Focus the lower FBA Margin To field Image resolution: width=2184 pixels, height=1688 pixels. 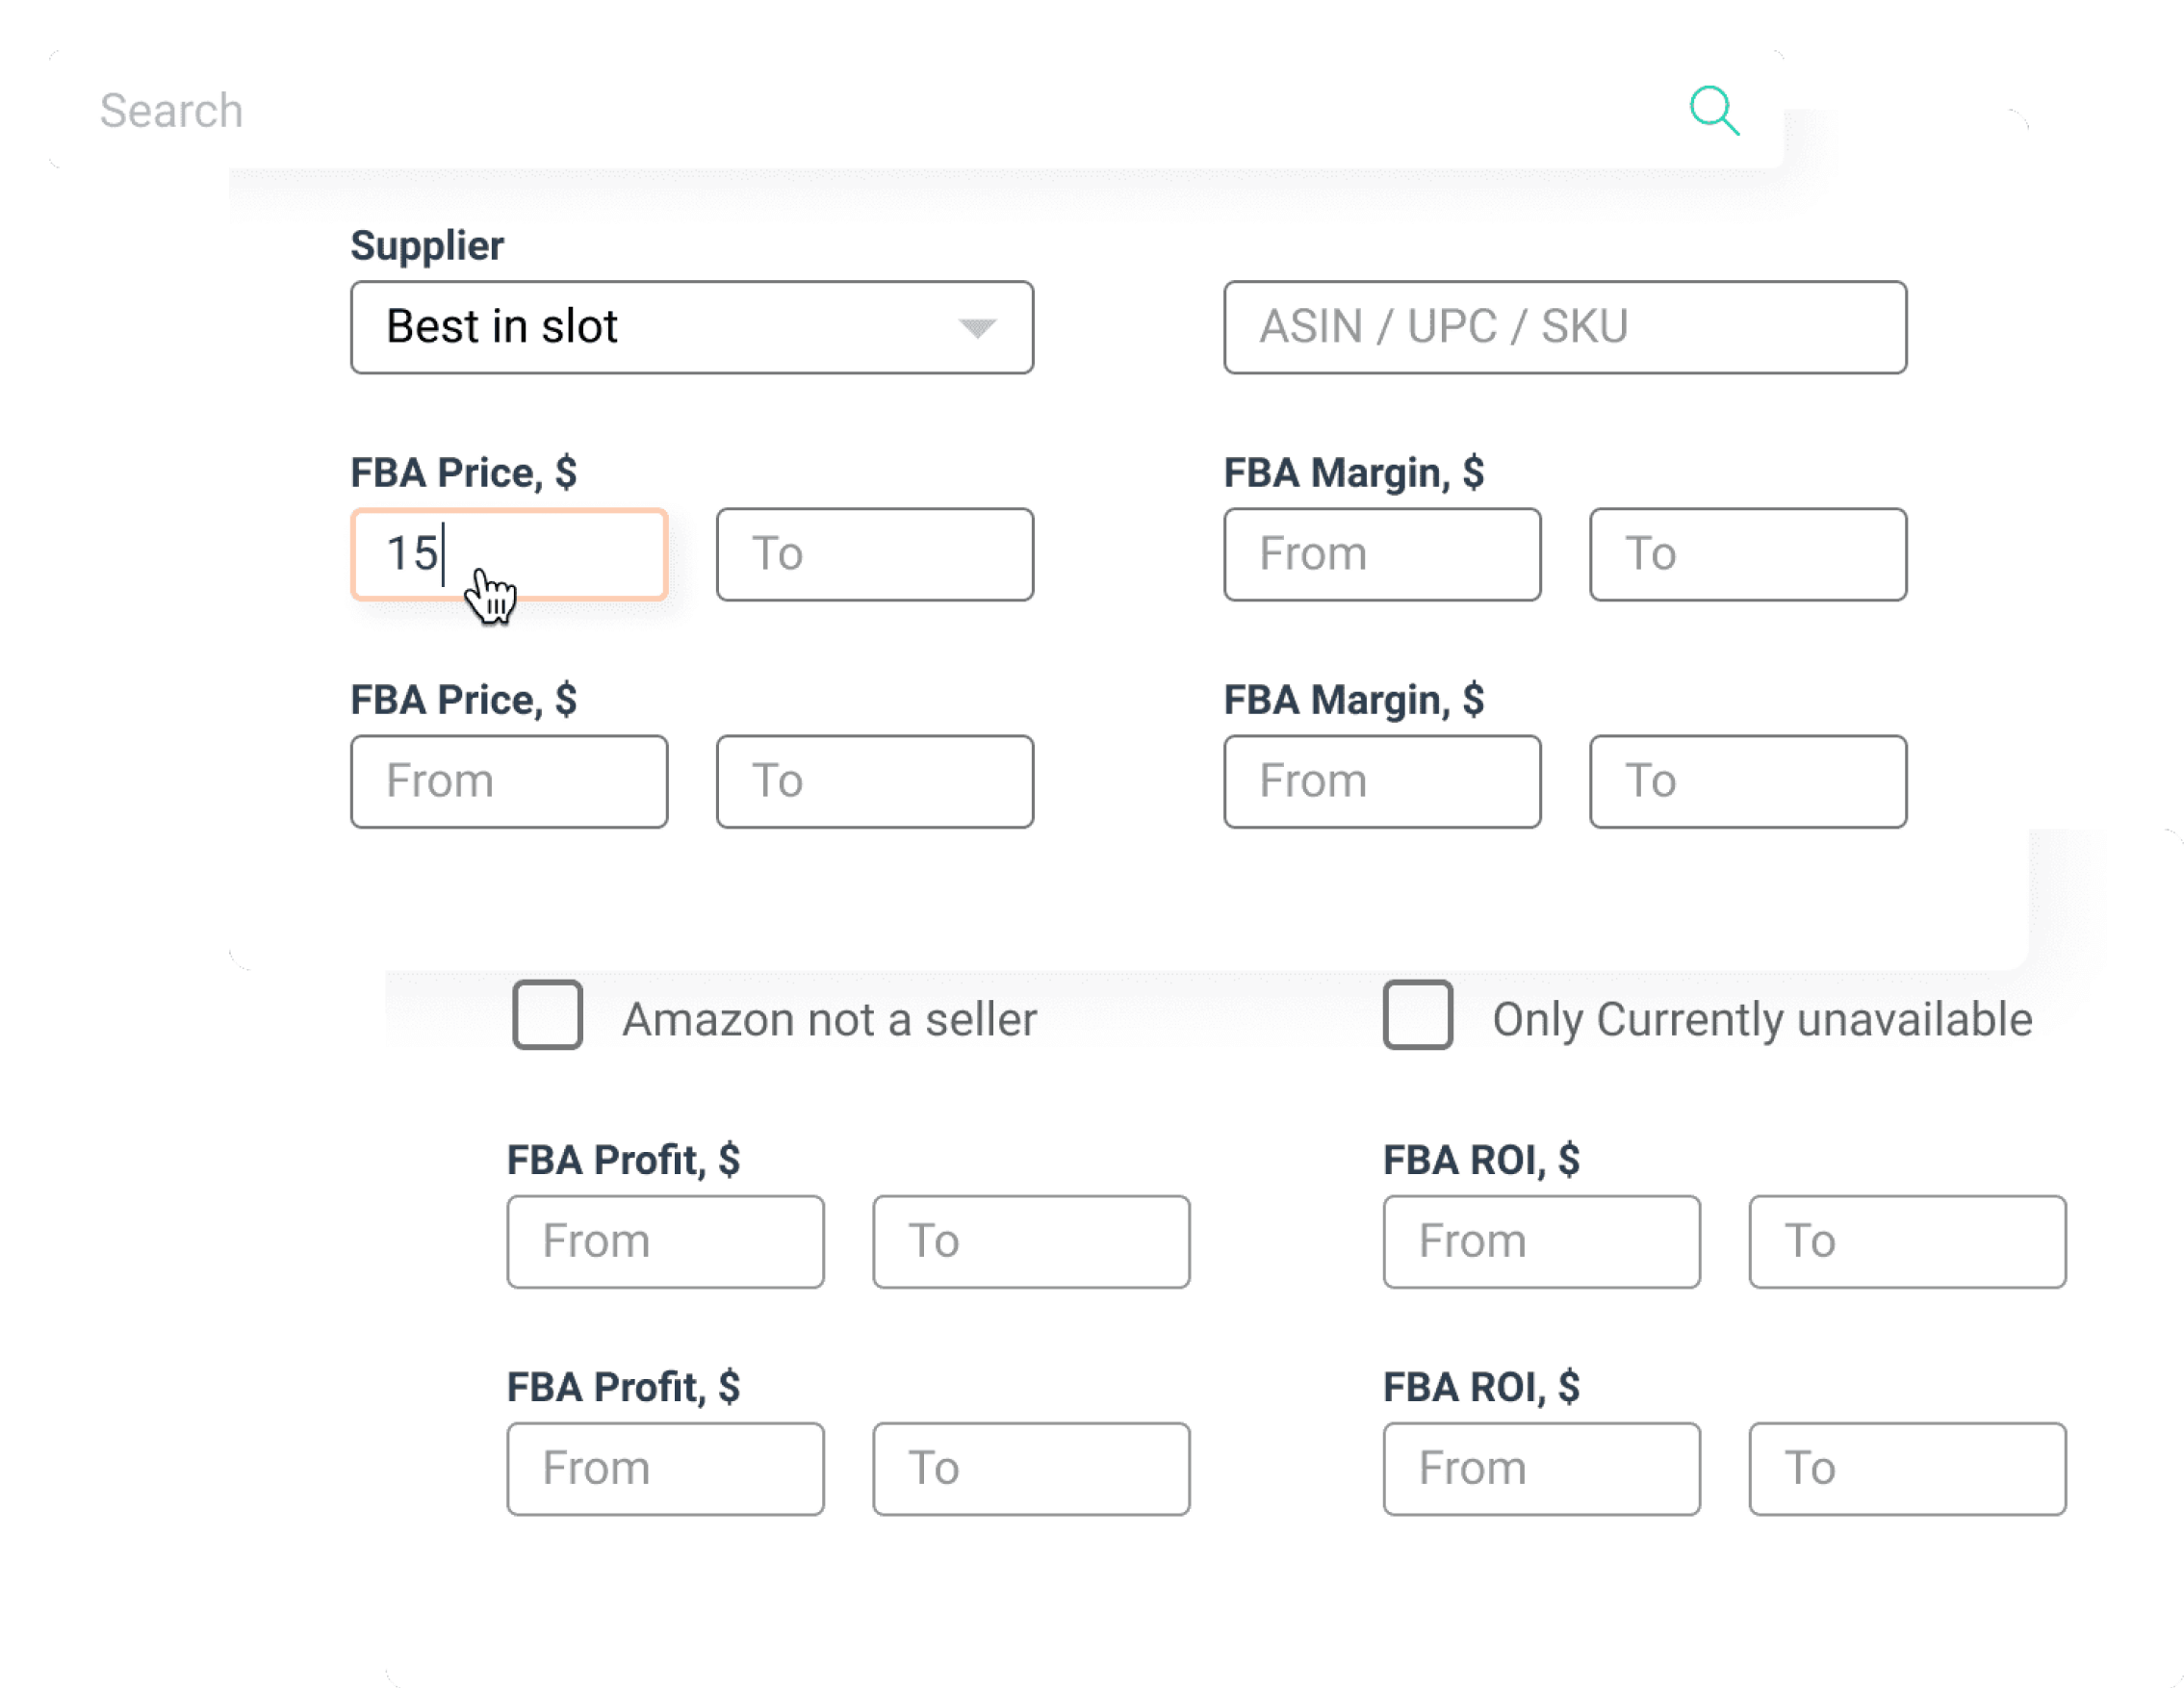[1747, 781]
